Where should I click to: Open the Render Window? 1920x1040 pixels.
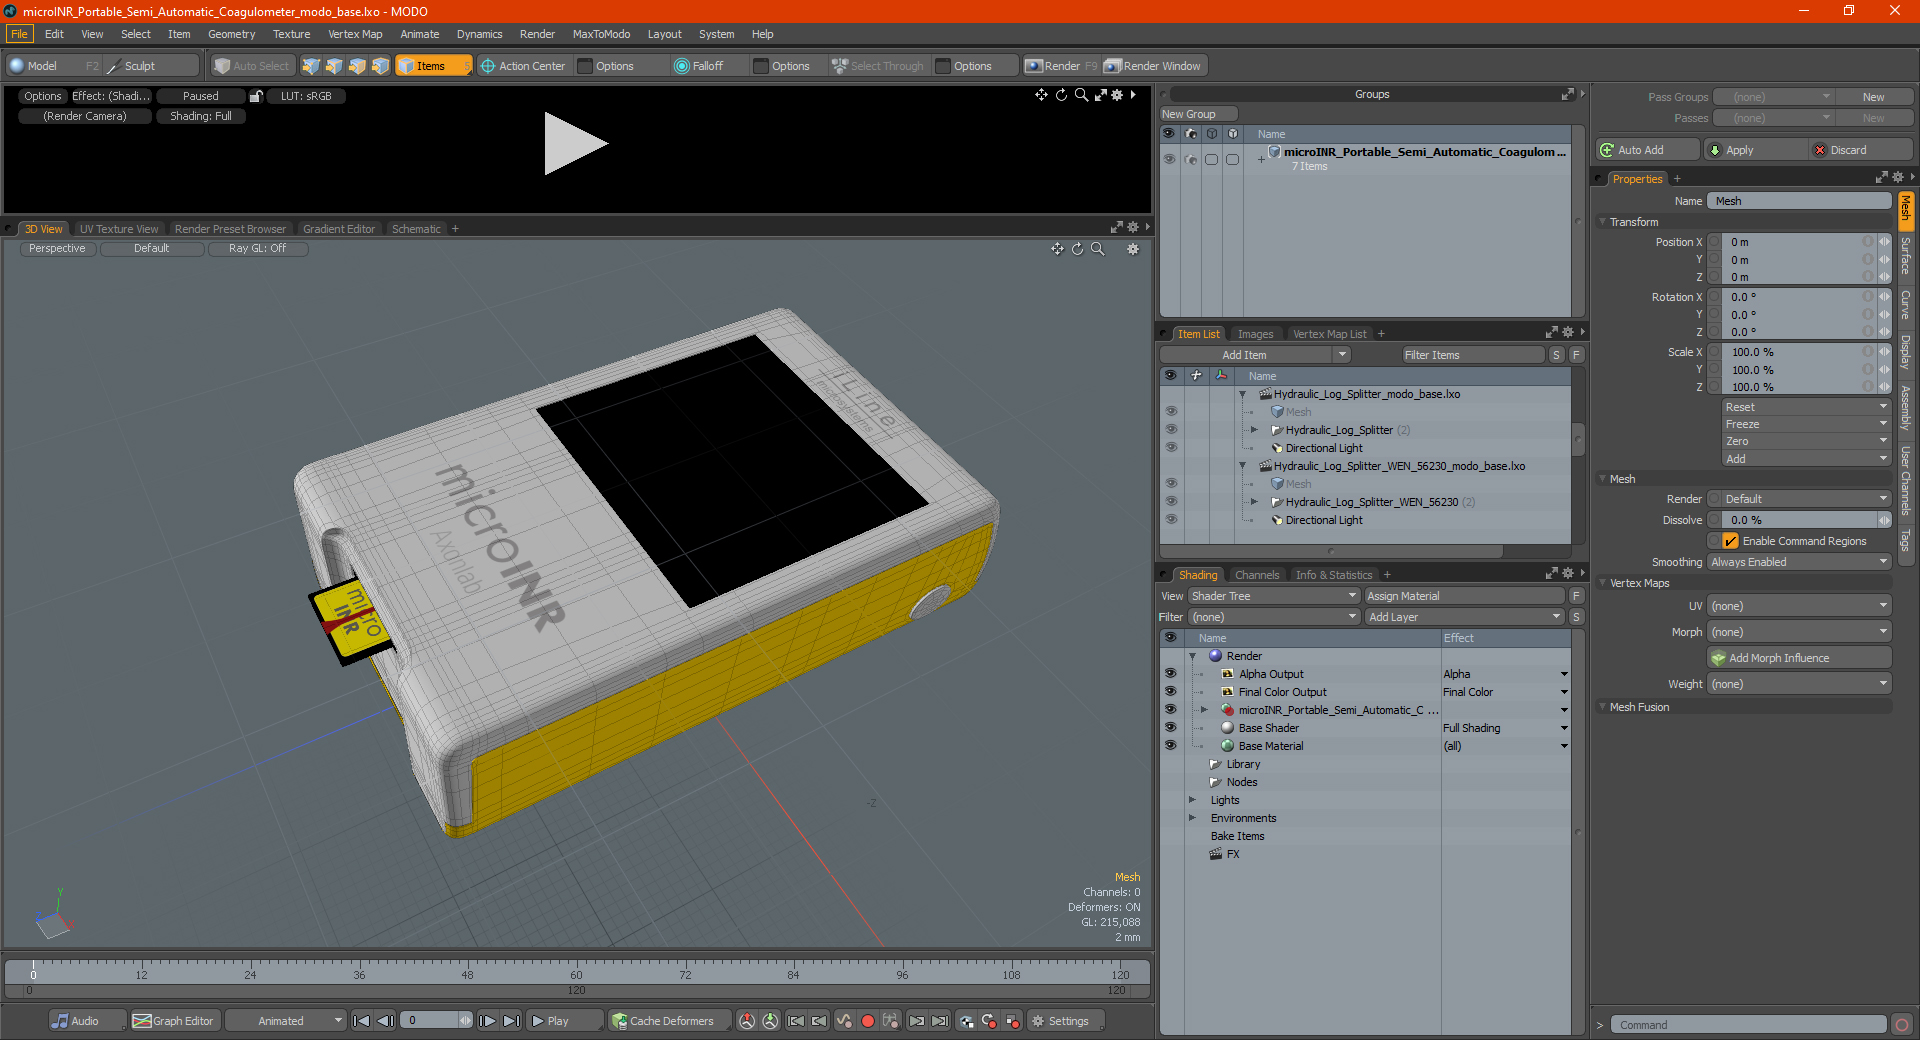[1153, 66]
